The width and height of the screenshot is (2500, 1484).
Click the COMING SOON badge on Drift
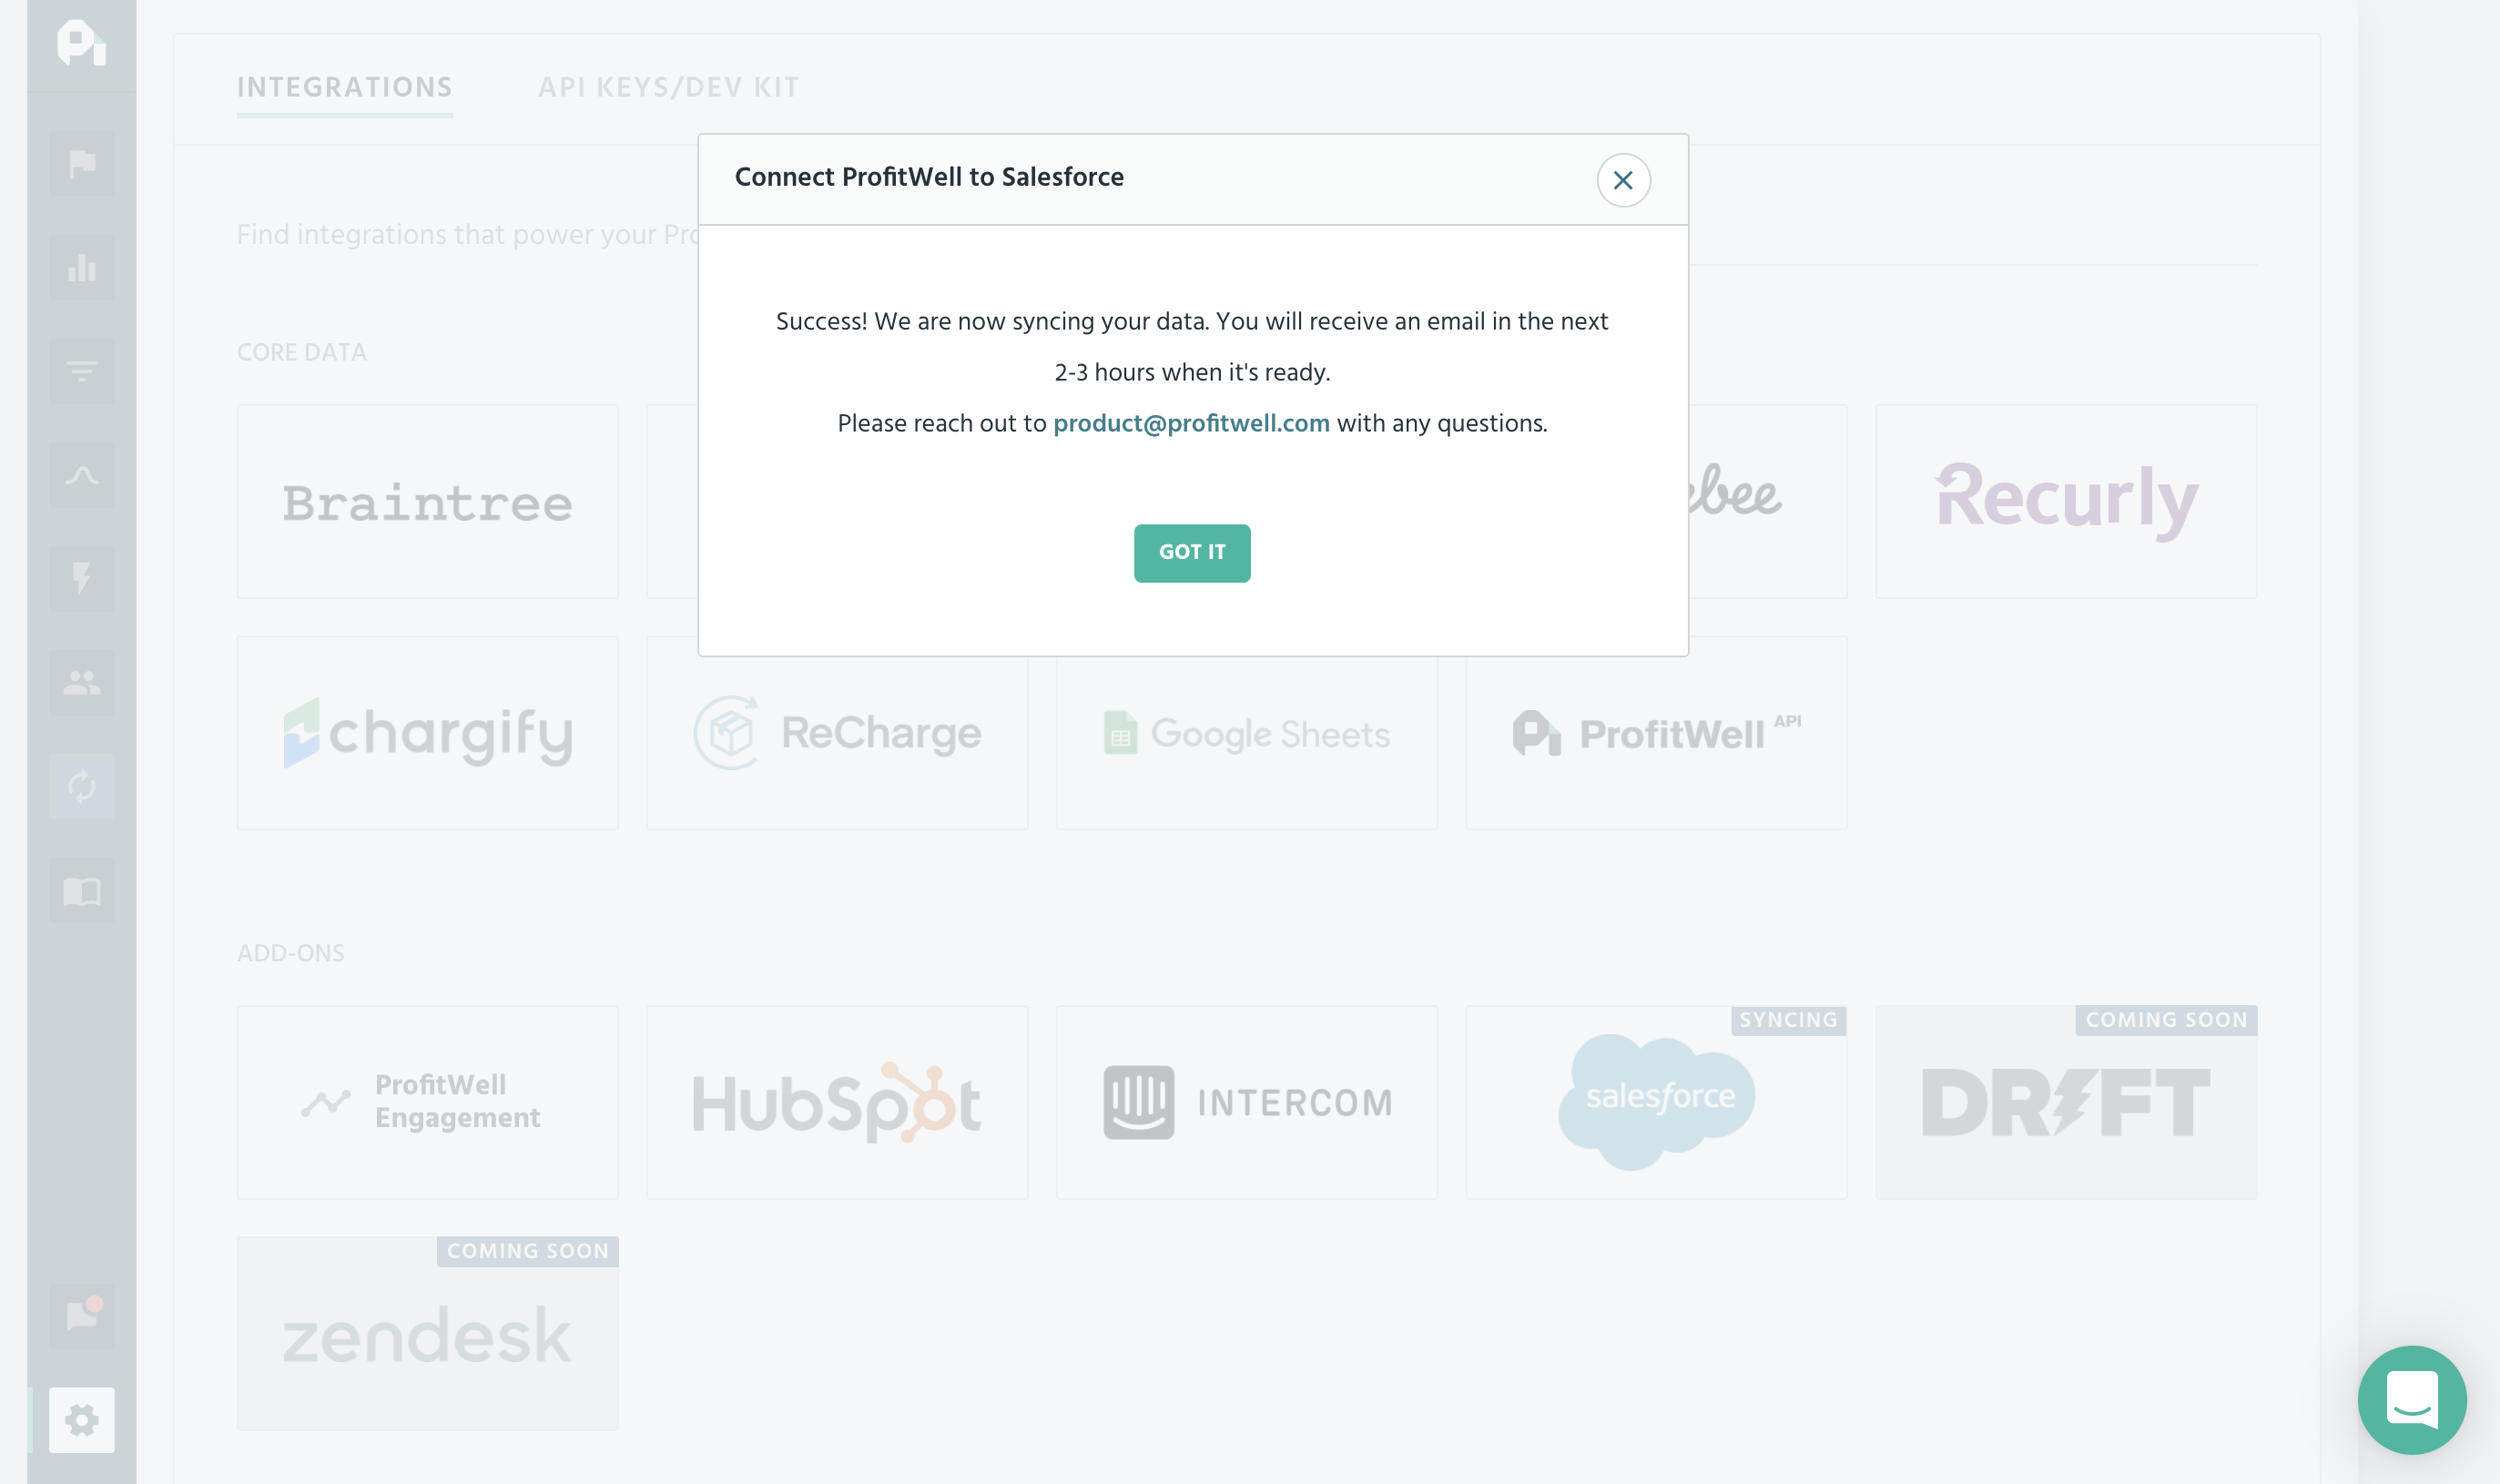(x=2166, y=1020)
